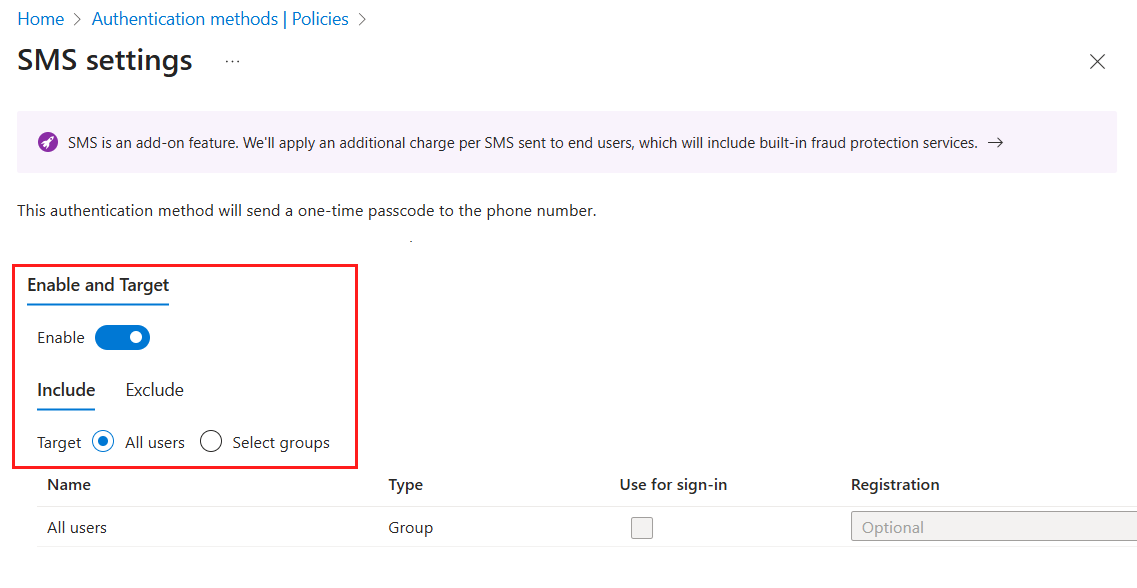Open Authentication methods Policies breadcrumb link
Image resolution: width=1137 pixels, height=588 pixels.
220,18
